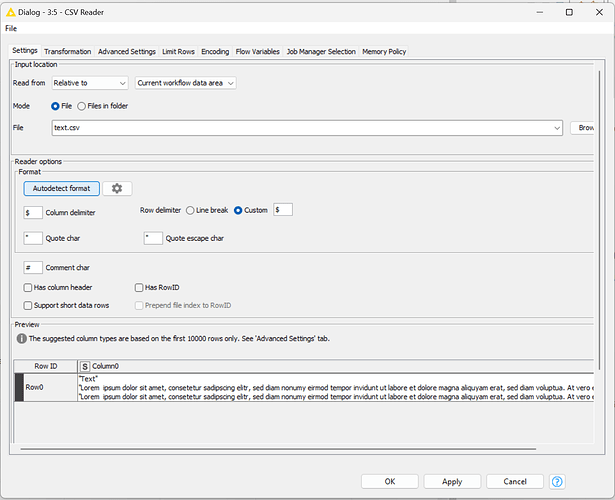Open the Memory Policy tab
This screenshot has height=500, width=615.
pos(384,51)
